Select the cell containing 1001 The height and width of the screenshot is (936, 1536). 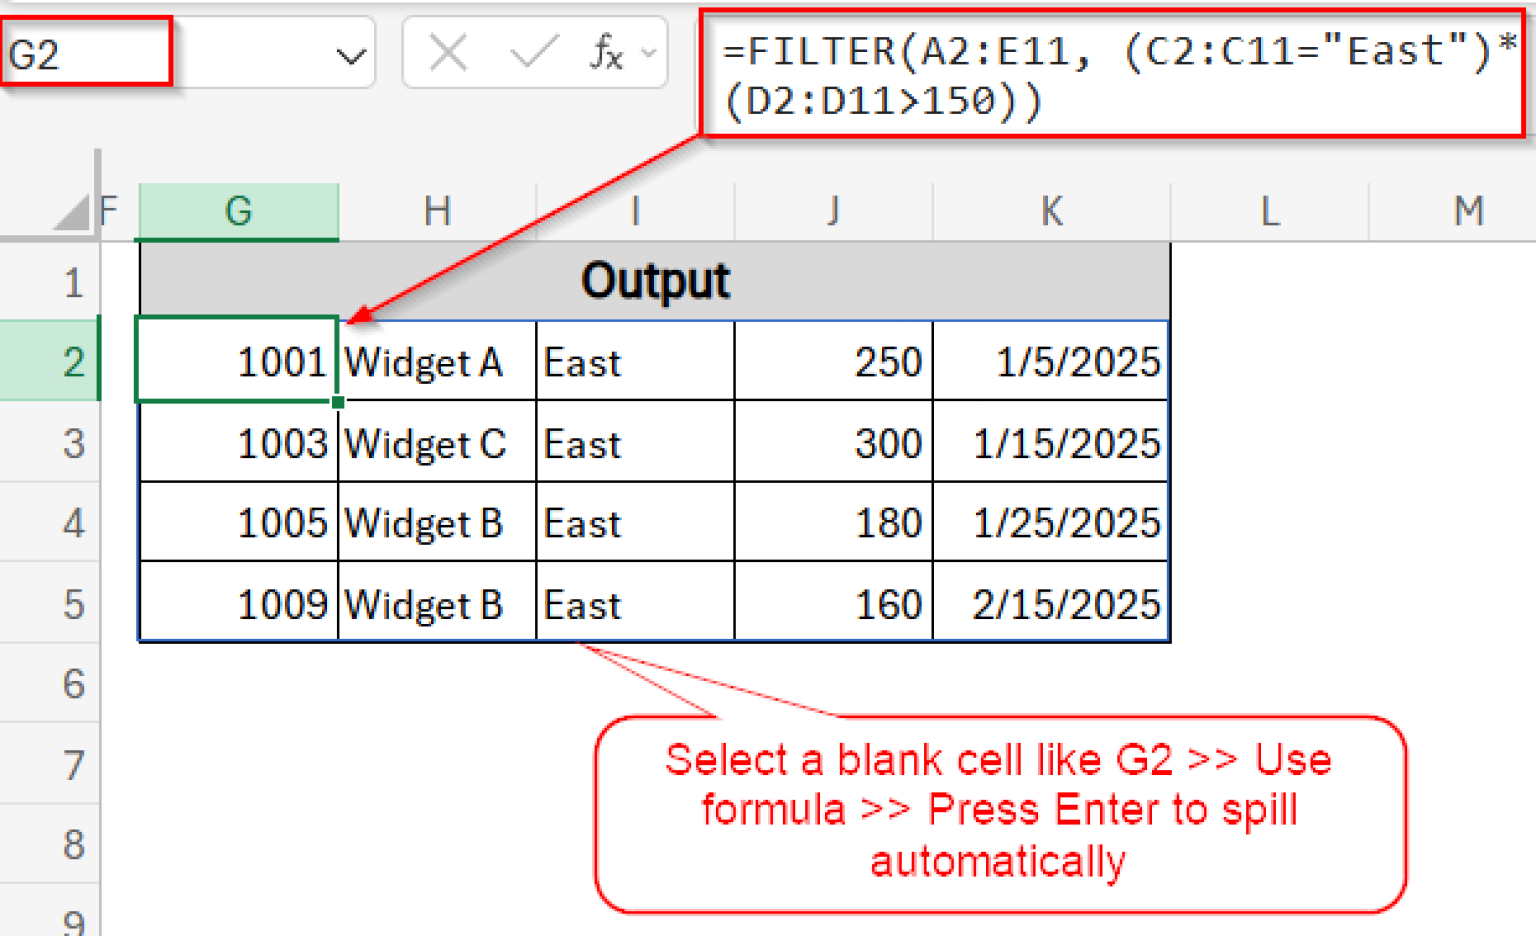click(x=237, y=360)
